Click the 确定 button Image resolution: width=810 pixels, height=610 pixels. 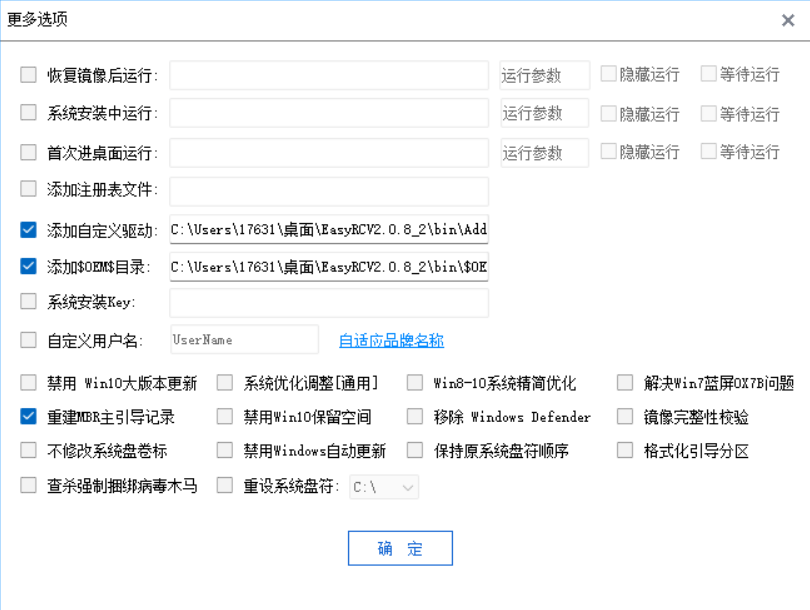pyautogui.click(x=400, y=549)
